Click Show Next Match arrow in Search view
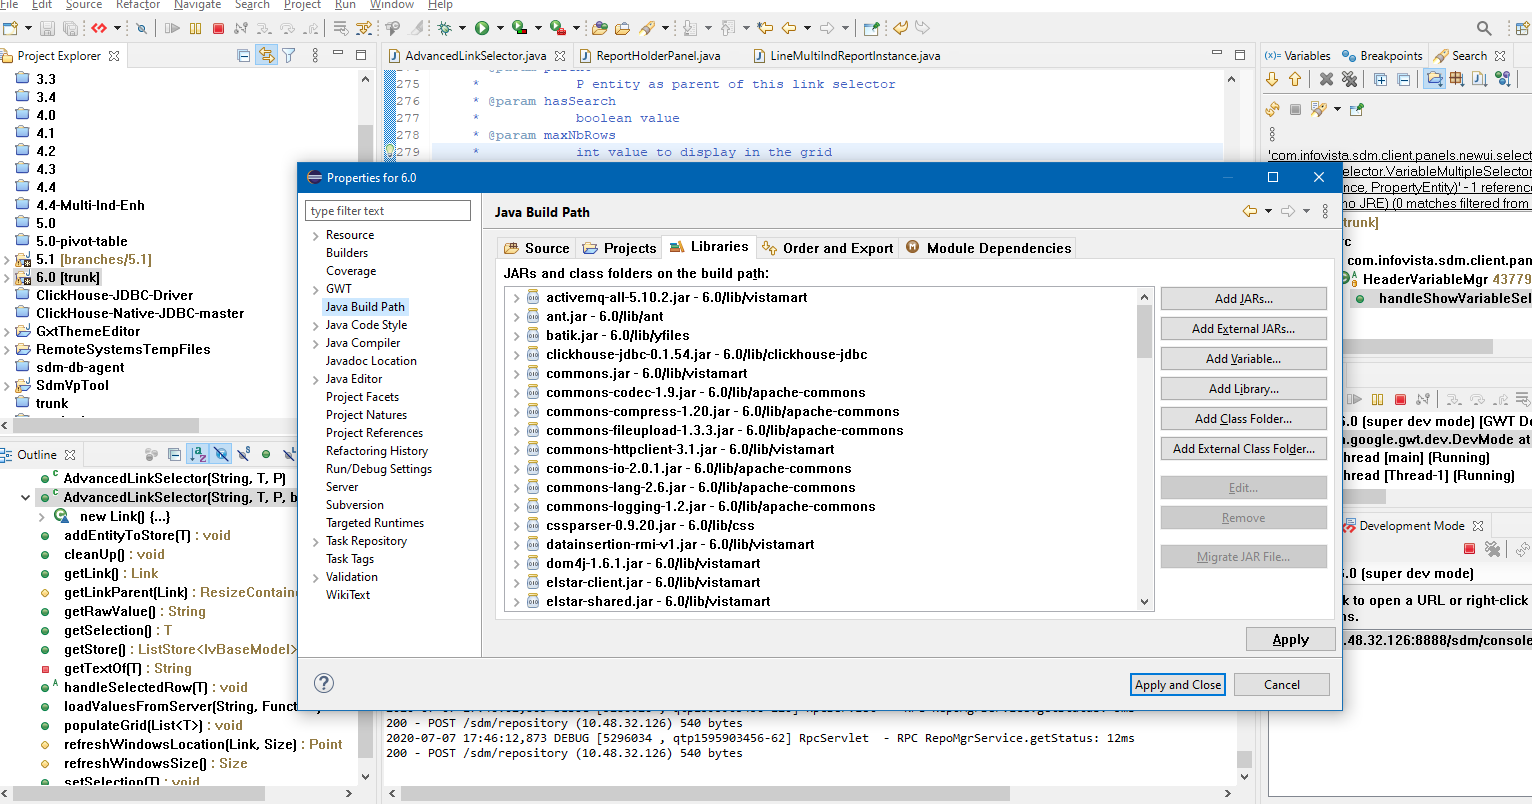Image resolution: width=1532 pixels, height=804 pixels. pos(1272,79)
